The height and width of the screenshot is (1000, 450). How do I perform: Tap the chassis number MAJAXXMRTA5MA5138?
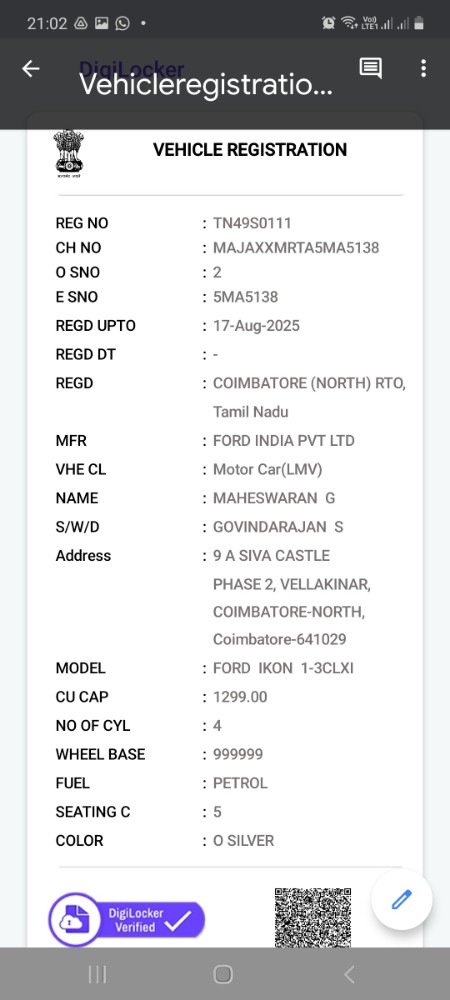point(296,247)
